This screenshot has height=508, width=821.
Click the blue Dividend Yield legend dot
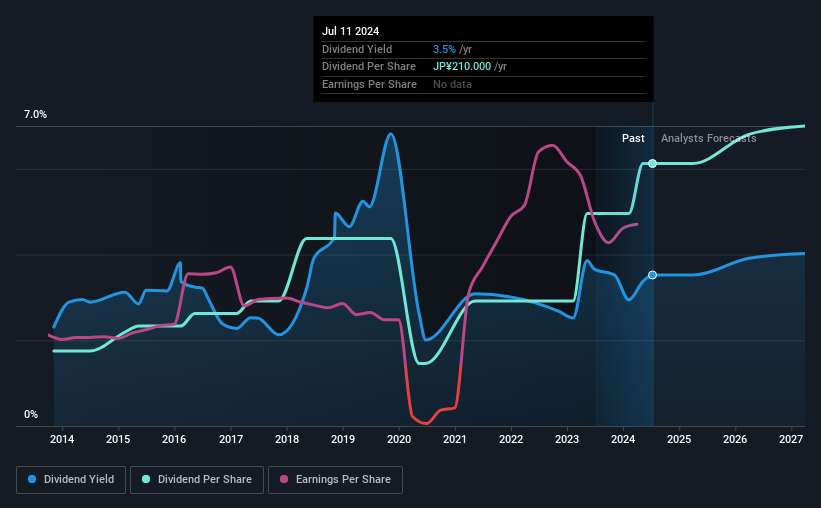pos(32,479)
